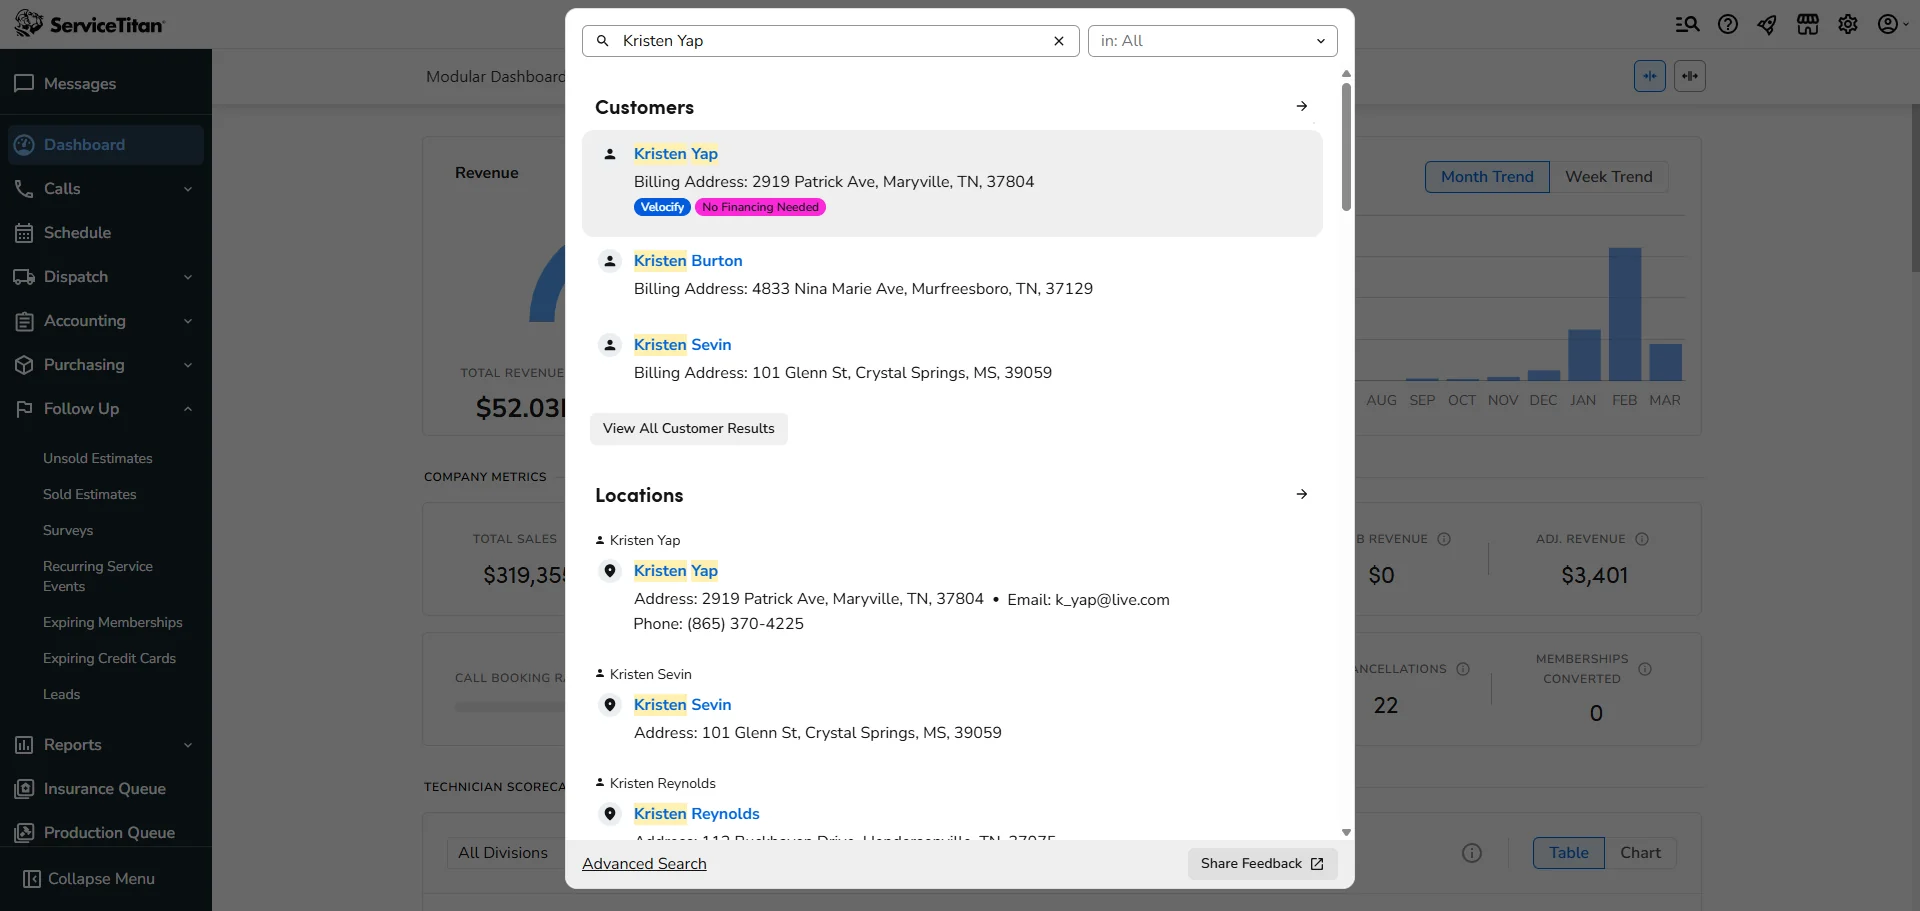Open the Settings gear icon
1920x911 pixels.
[1848, 24]
